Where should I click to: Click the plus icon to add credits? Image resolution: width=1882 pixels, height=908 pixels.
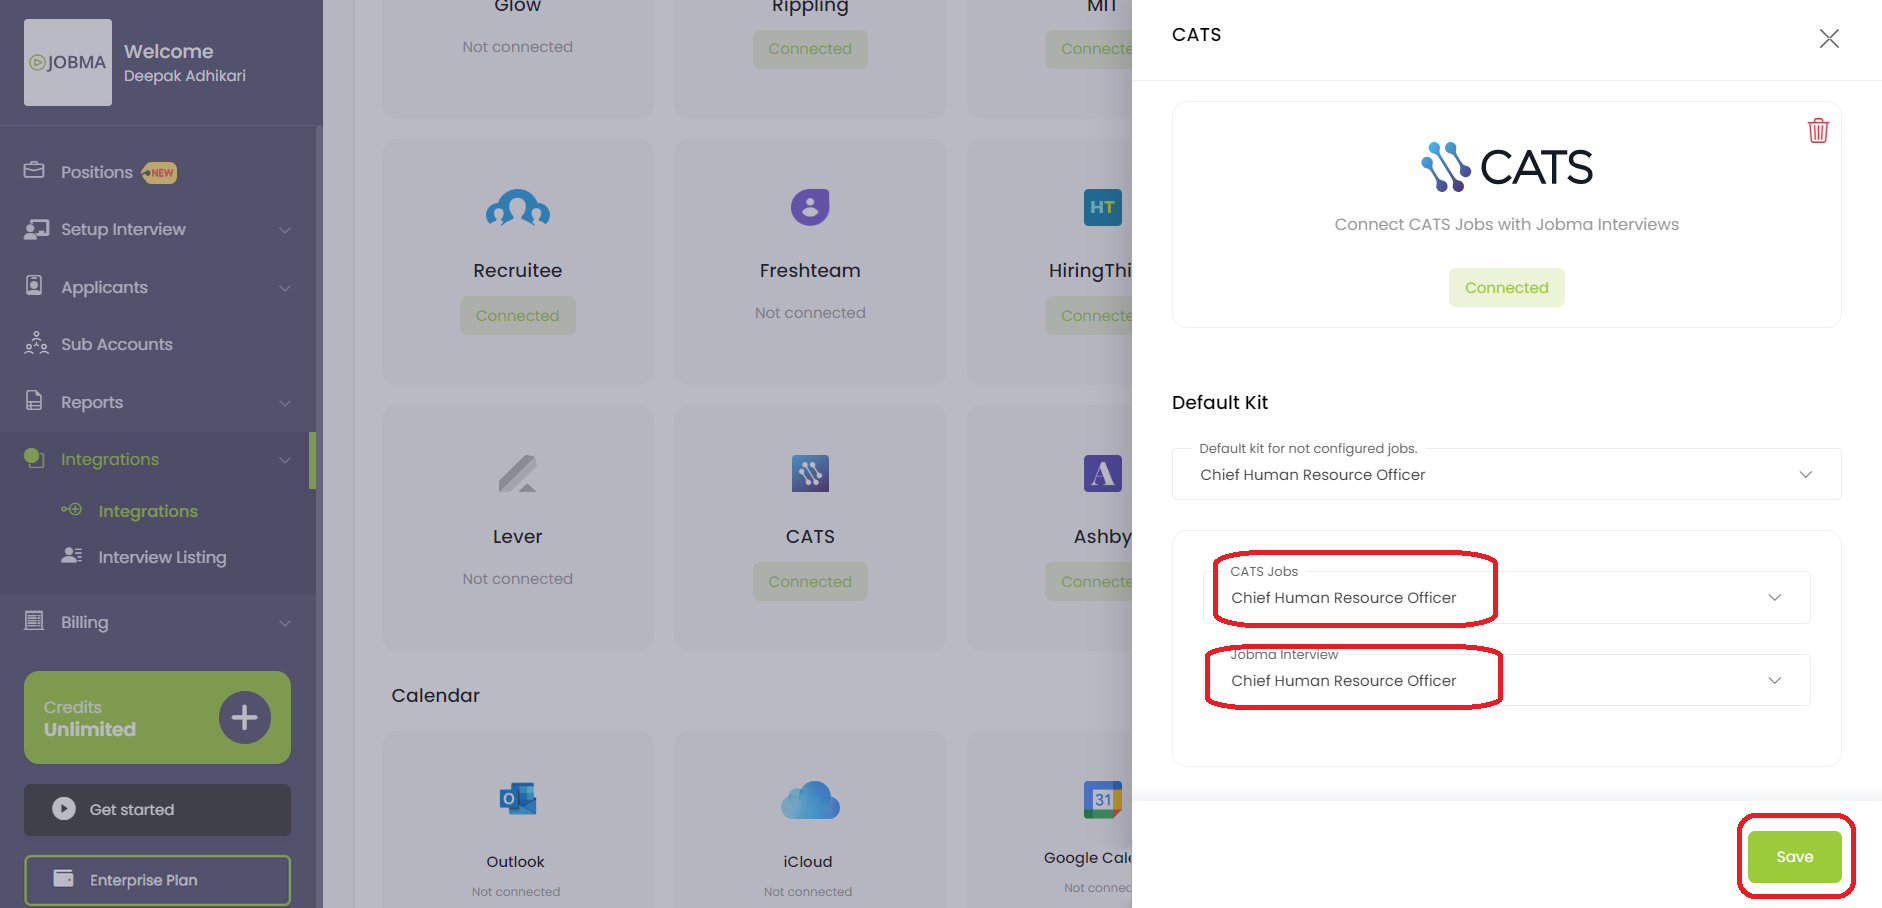tap(245, 717)
